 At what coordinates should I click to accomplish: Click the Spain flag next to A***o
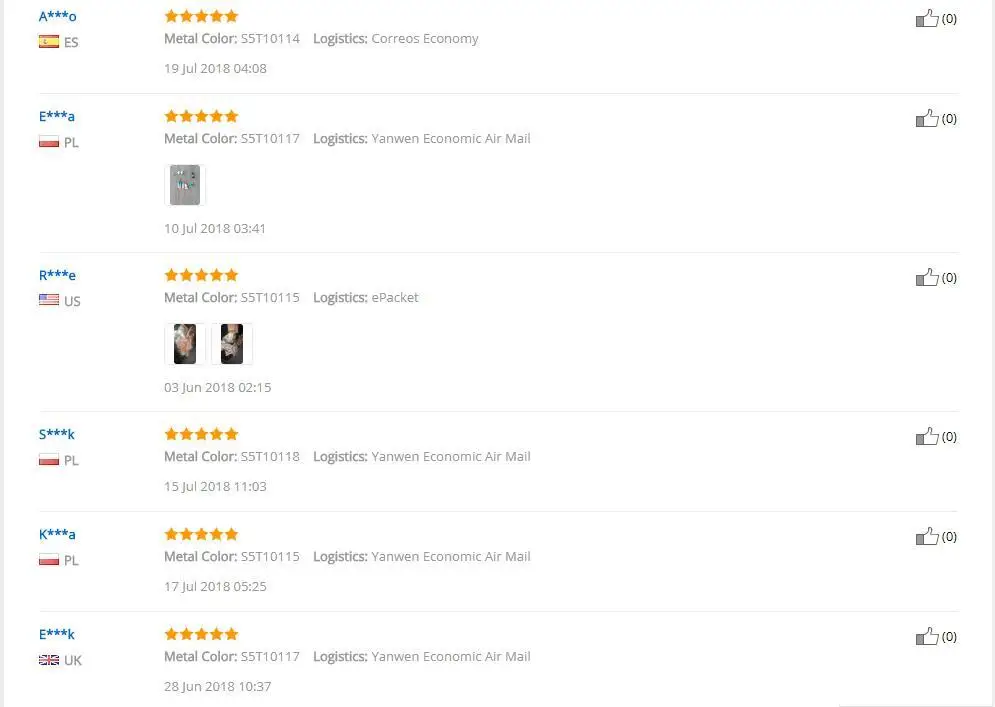(x=48, y=41)
